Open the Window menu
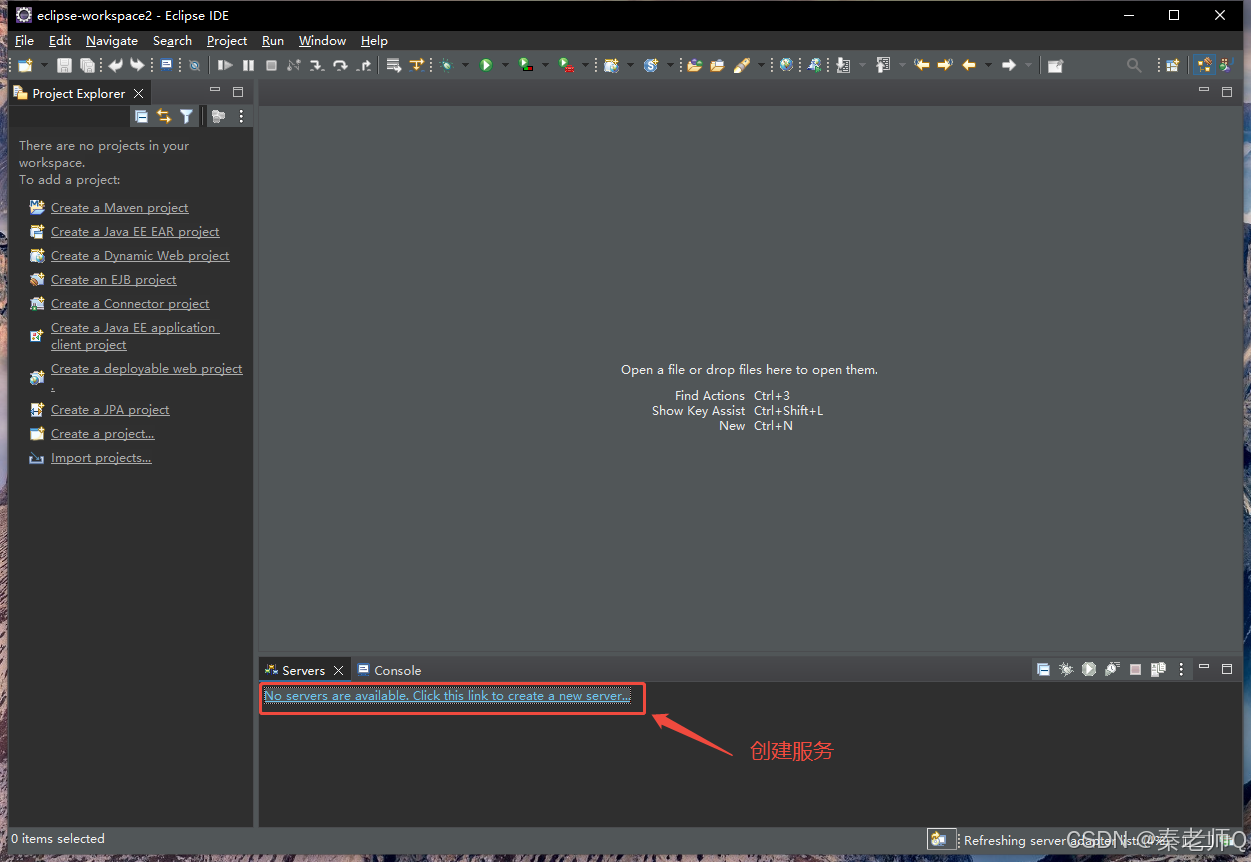 coord(322,41)
